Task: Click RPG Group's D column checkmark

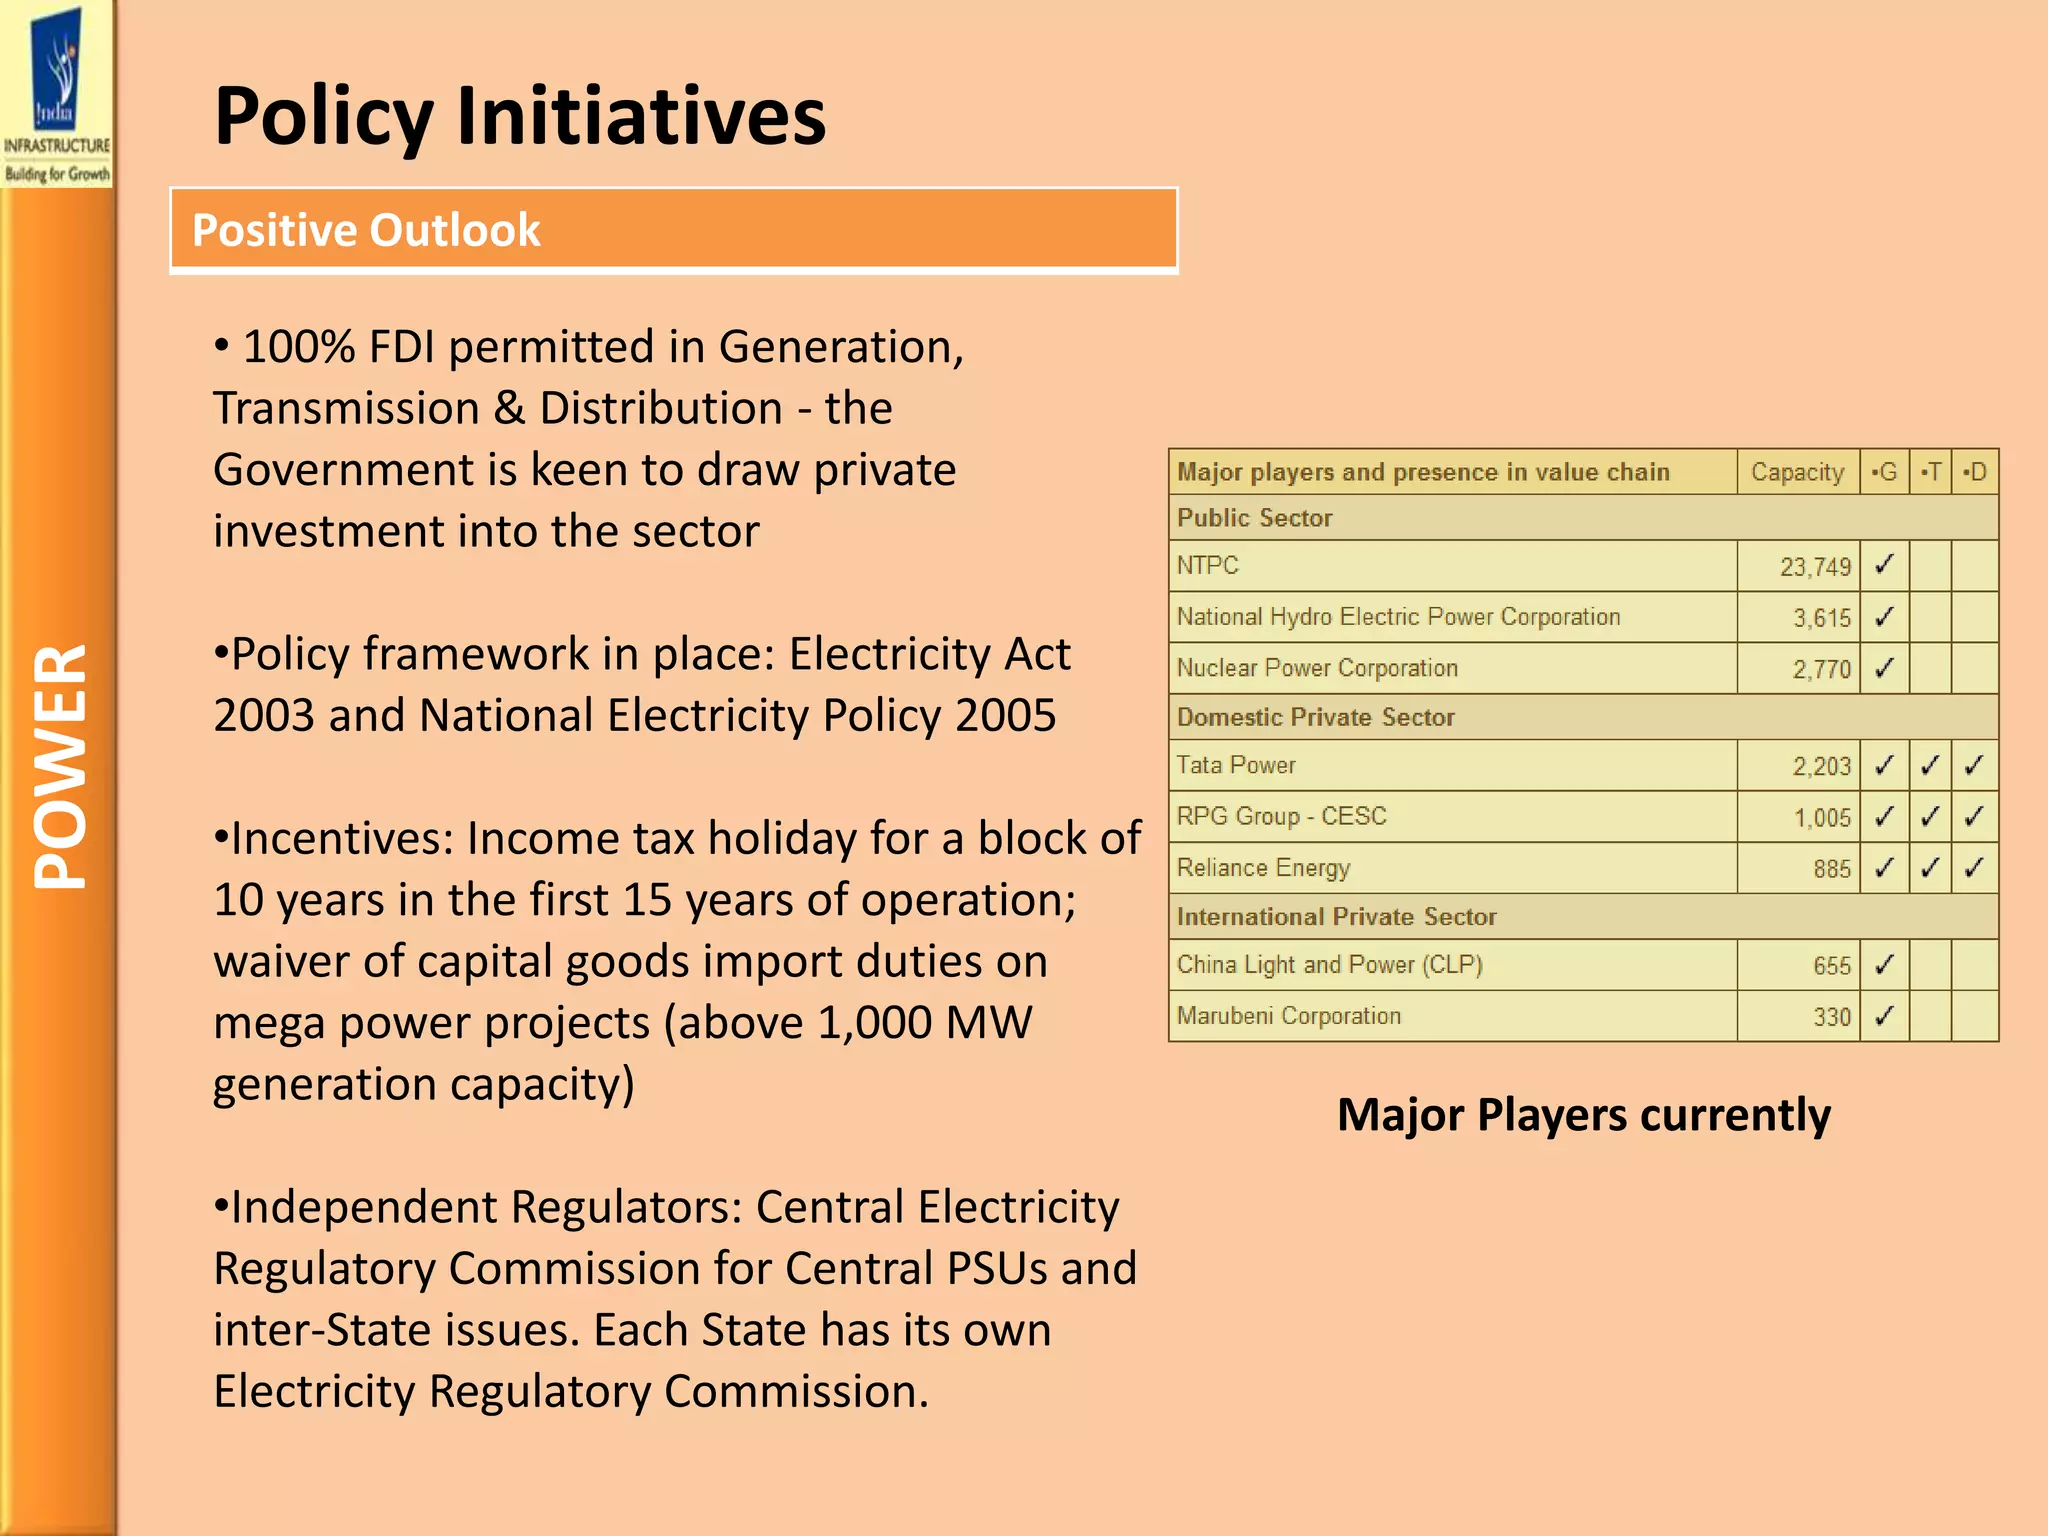Action: [x=1975, y=816]
